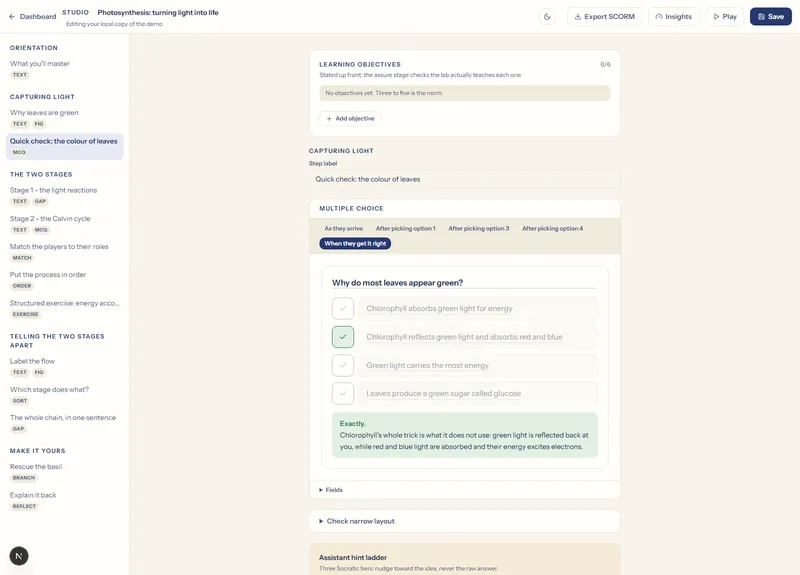
Task: Open 'Put the process in order' step
Action: click(x=64, y=280)
